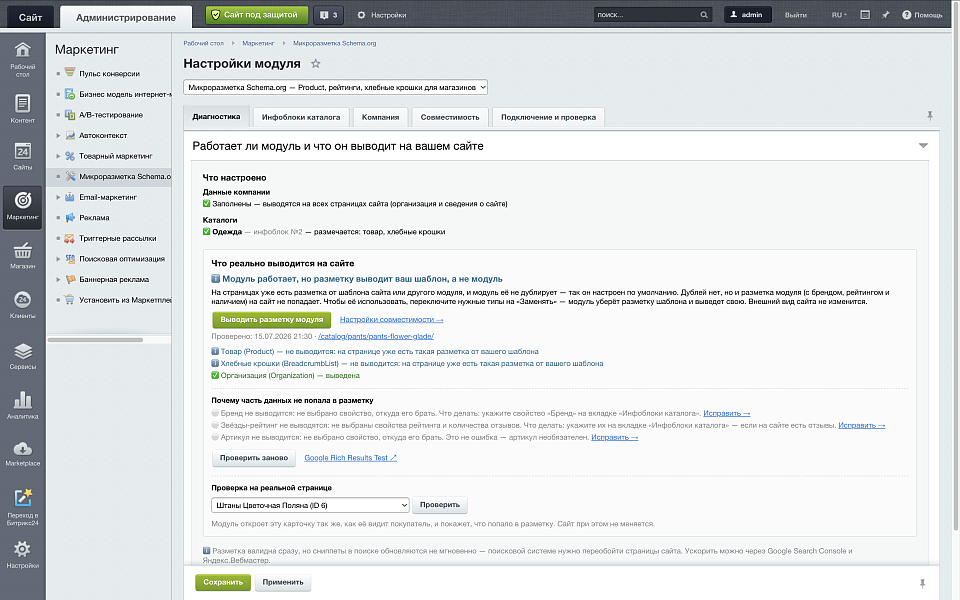Collapse the diagnostics section with arrow
This screenshot has height=600, width=960.
(923, 146)
